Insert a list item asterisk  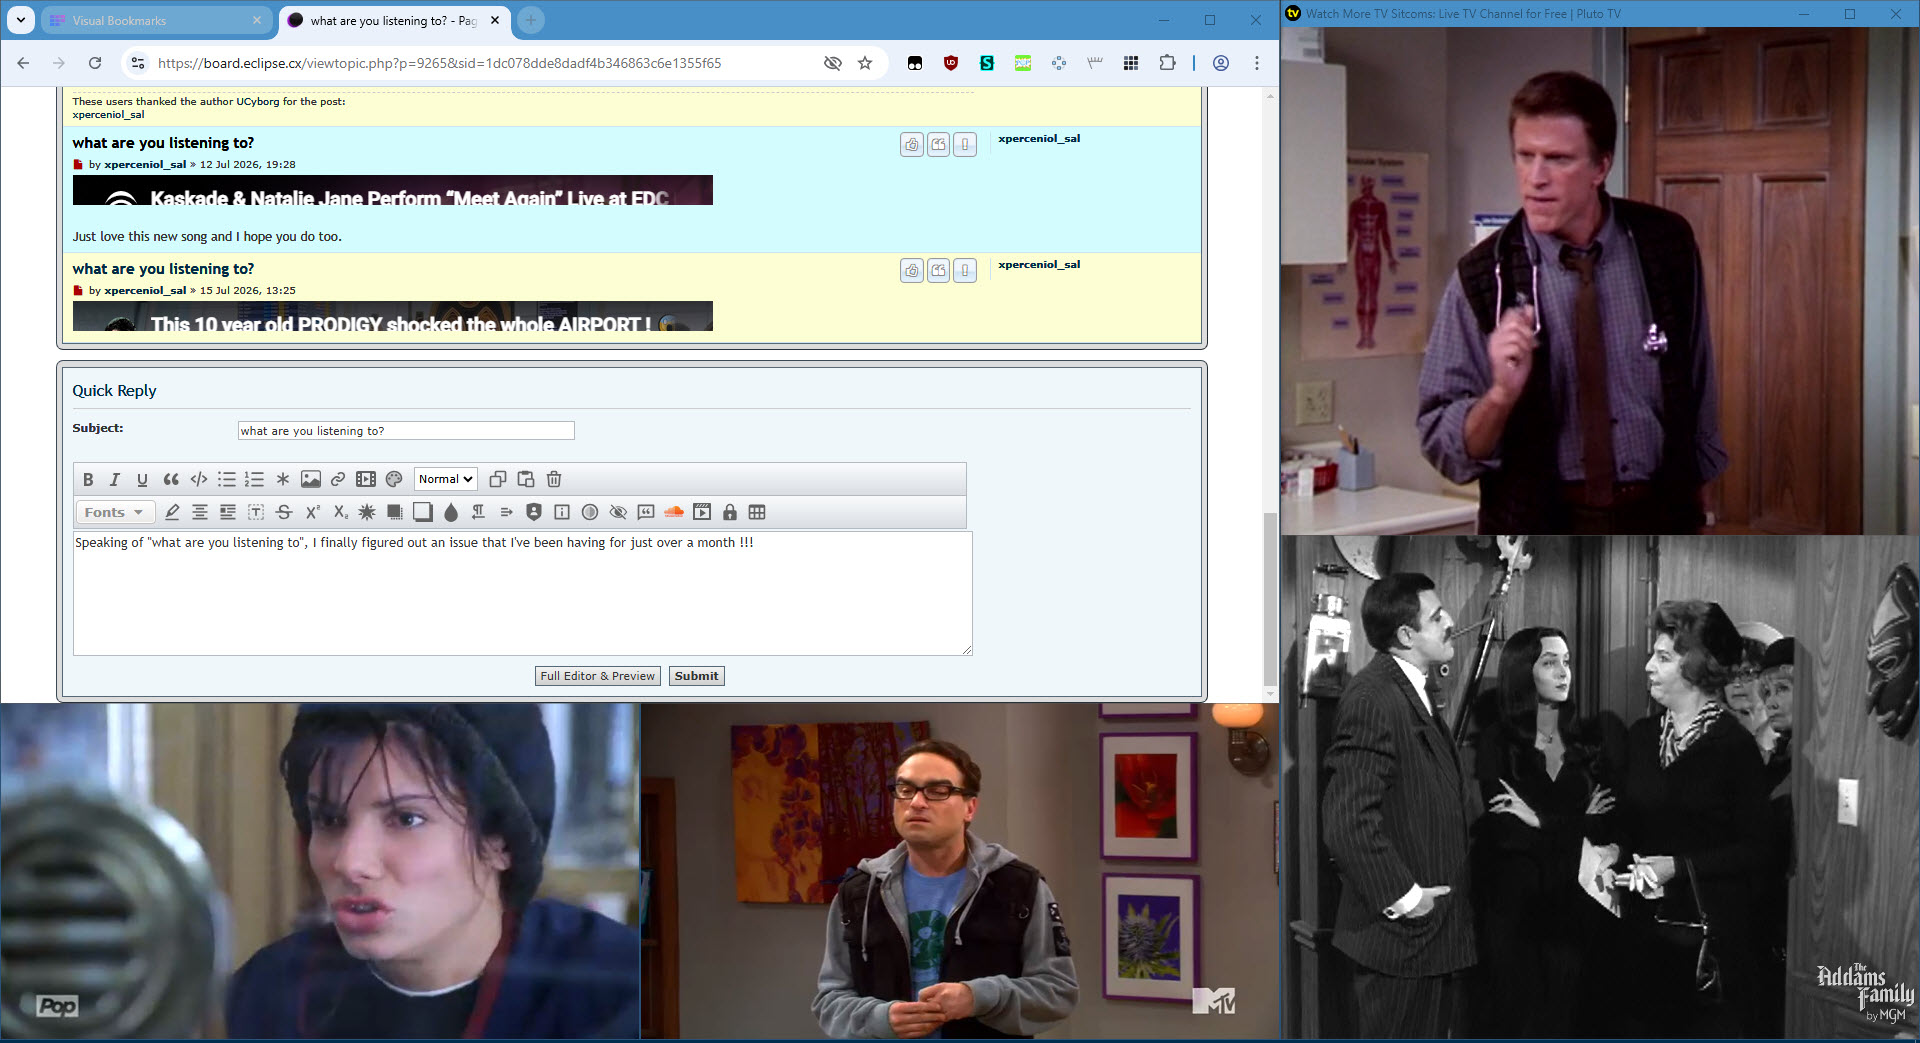click(283, 479)
